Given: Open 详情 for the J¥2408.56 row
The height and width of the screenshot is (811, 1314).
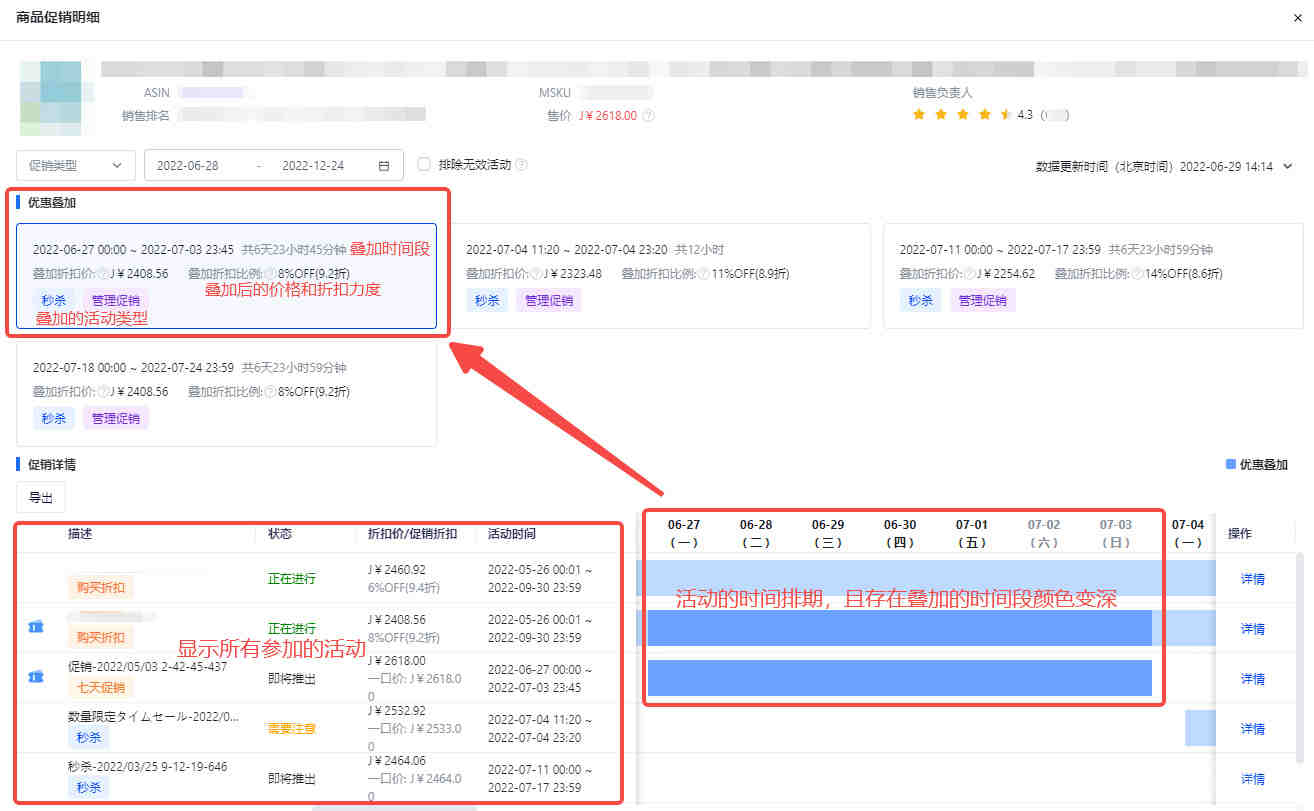Looking at the screenshot, I should click(1253, 629).
